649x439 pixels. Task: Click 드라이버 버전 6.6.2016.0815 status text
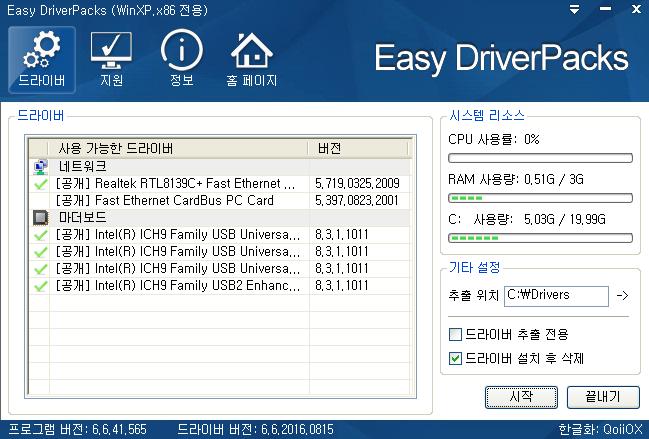coord(255,429)
